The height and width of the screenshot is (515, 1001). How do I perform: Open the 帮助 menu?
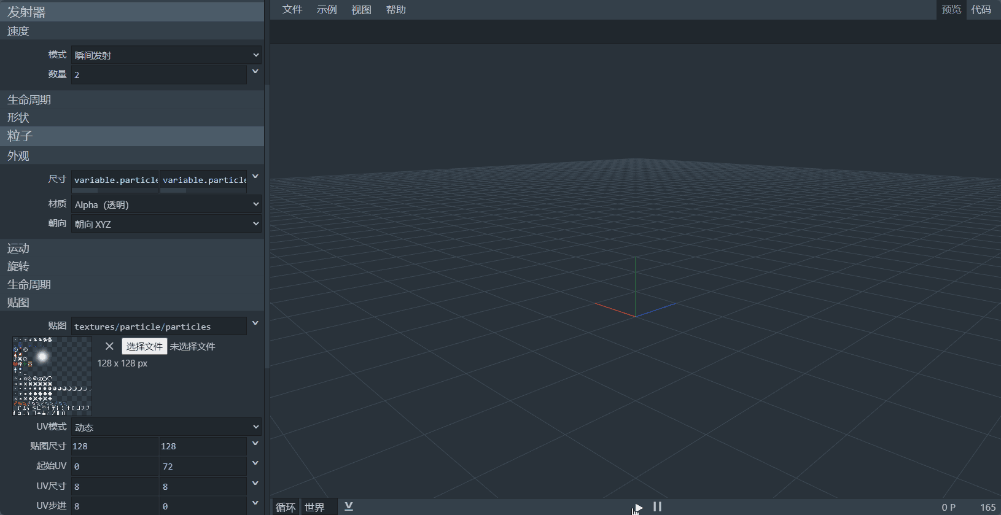click(x=396, y=10)
